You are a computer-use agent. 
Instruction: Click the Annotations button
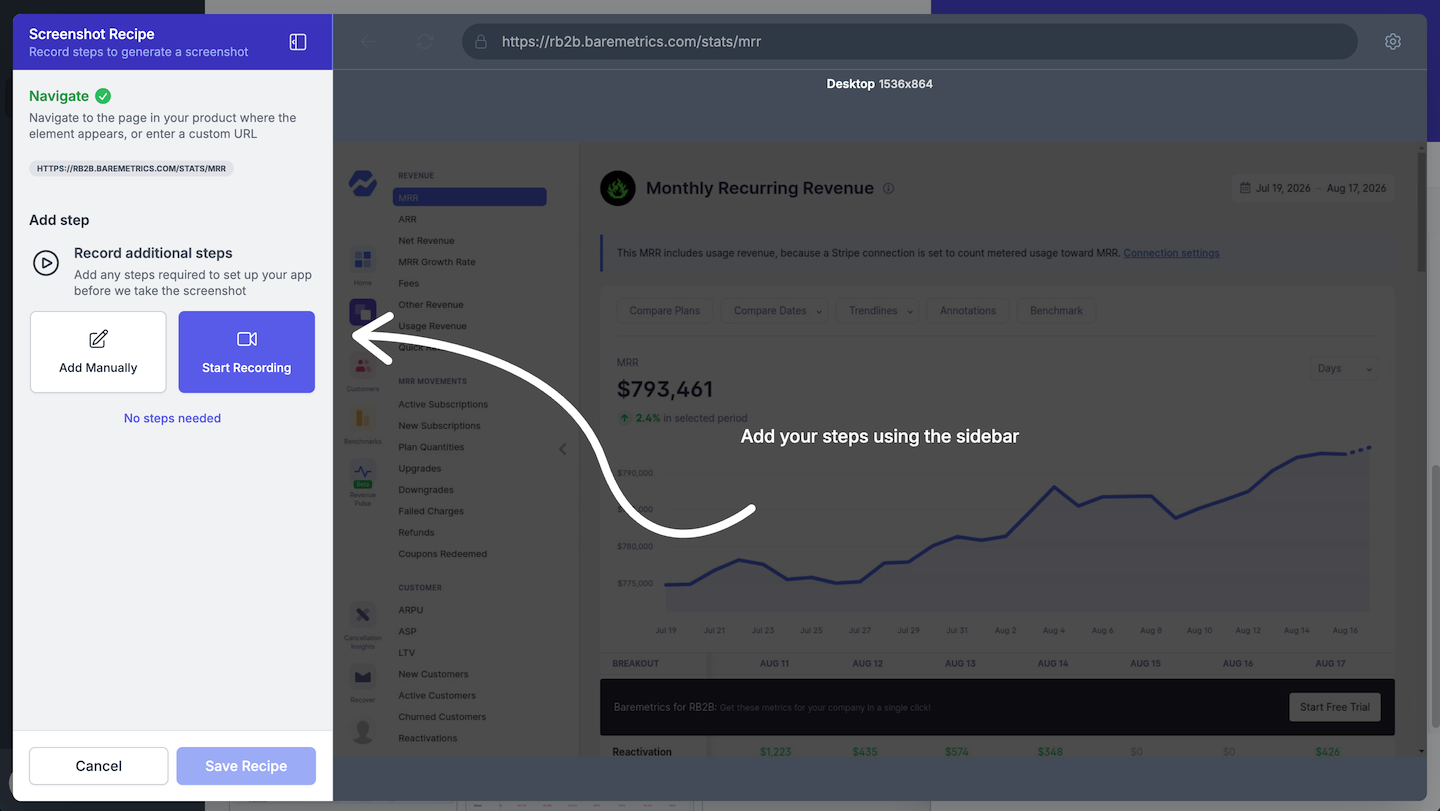(968, 311)
